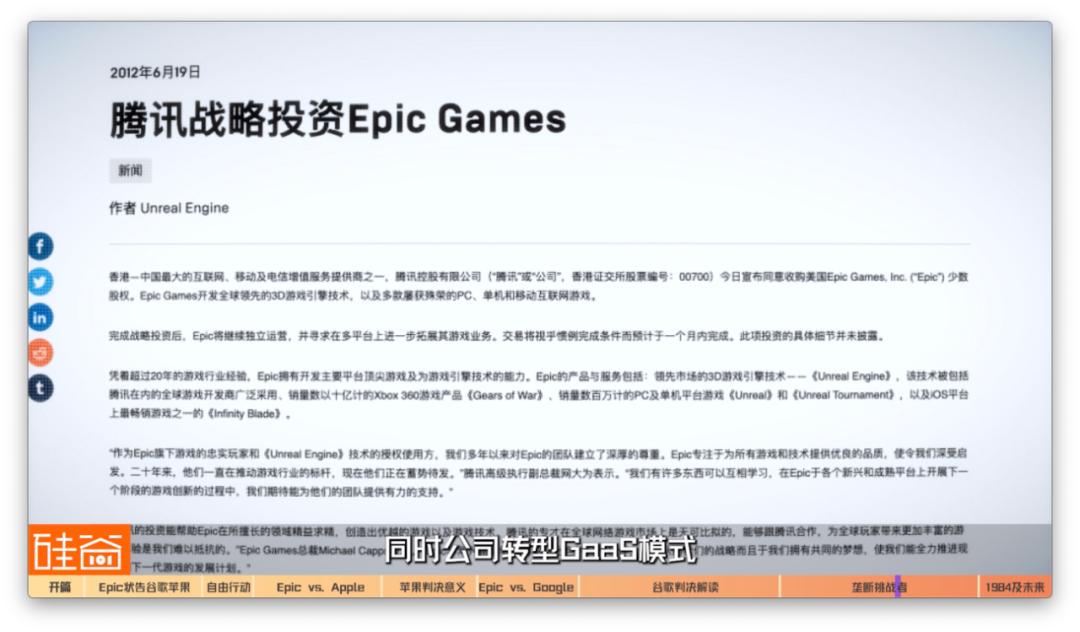Image resolution: width=1080 pixels, height=632 pixels.
Task: Share the article on Reddit
Action: click(x=41, y=353)
